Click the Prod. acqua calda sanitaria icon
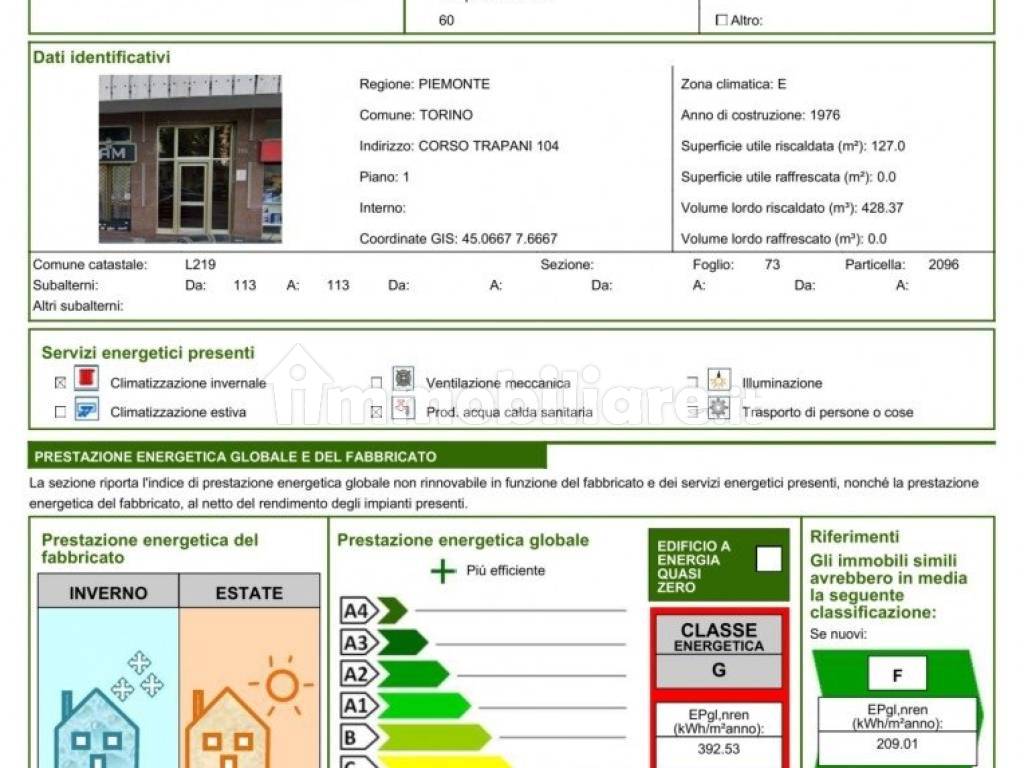This screenshot has width=1024, height=768. point(403,409)
